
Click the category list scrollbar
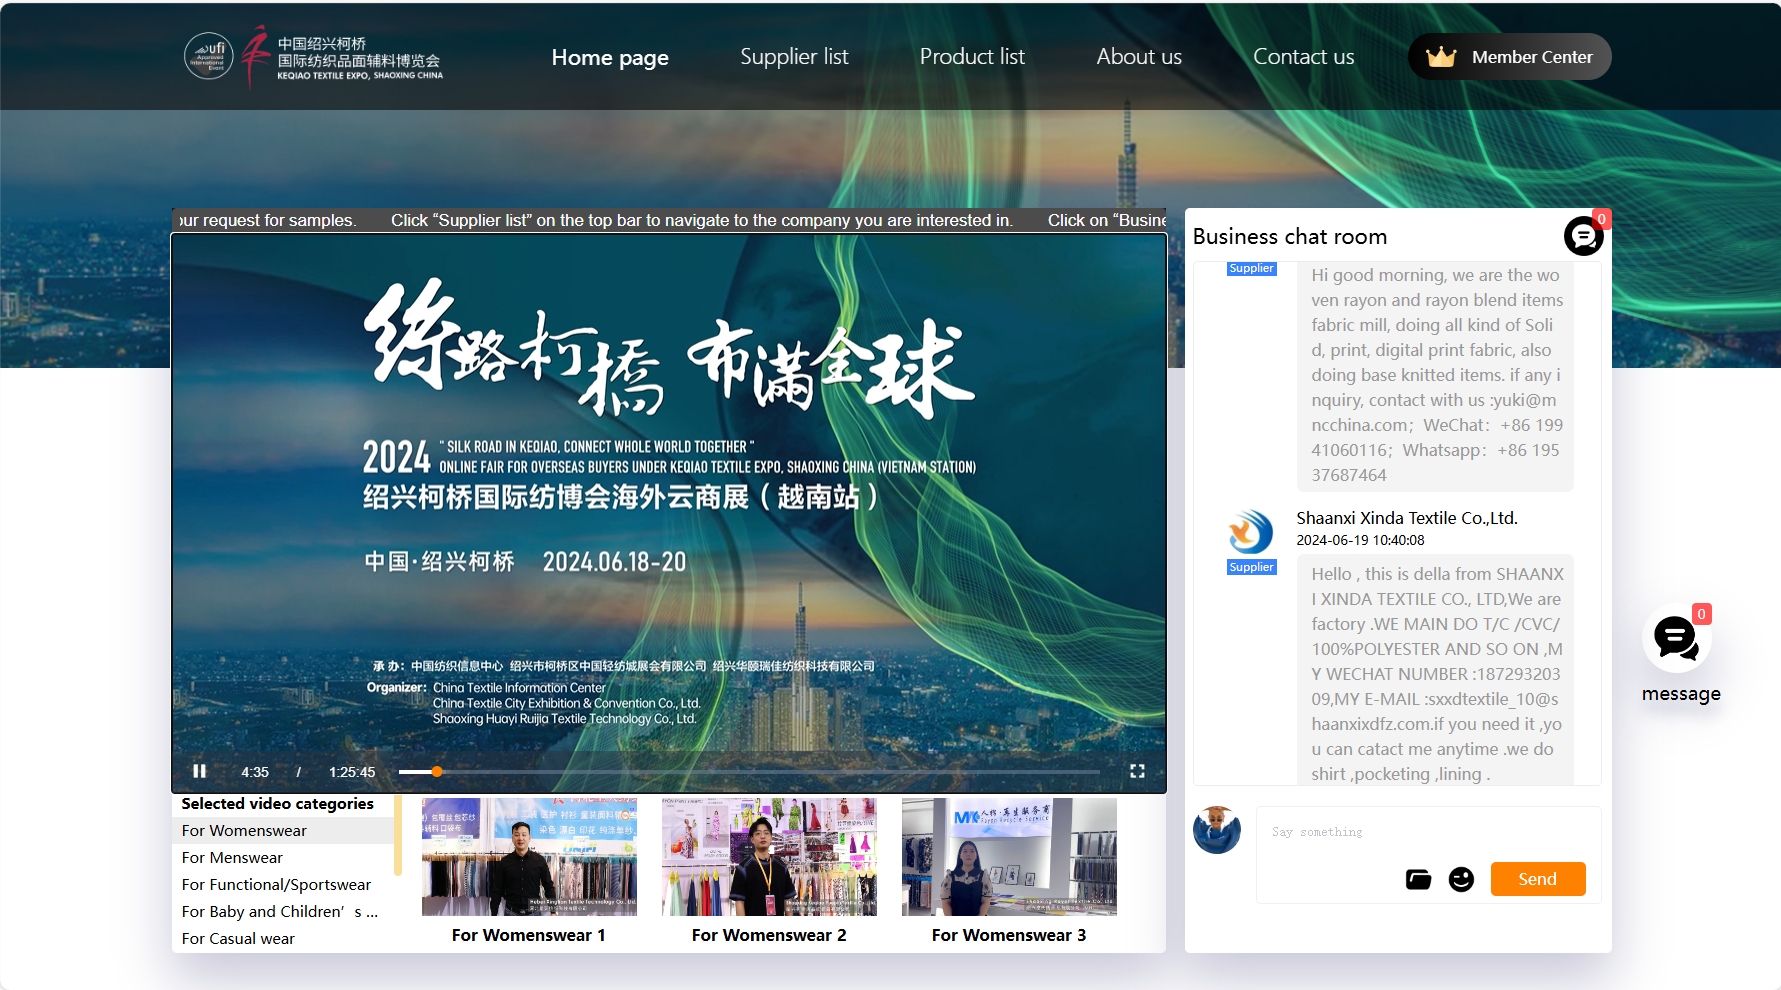(398, 835)
